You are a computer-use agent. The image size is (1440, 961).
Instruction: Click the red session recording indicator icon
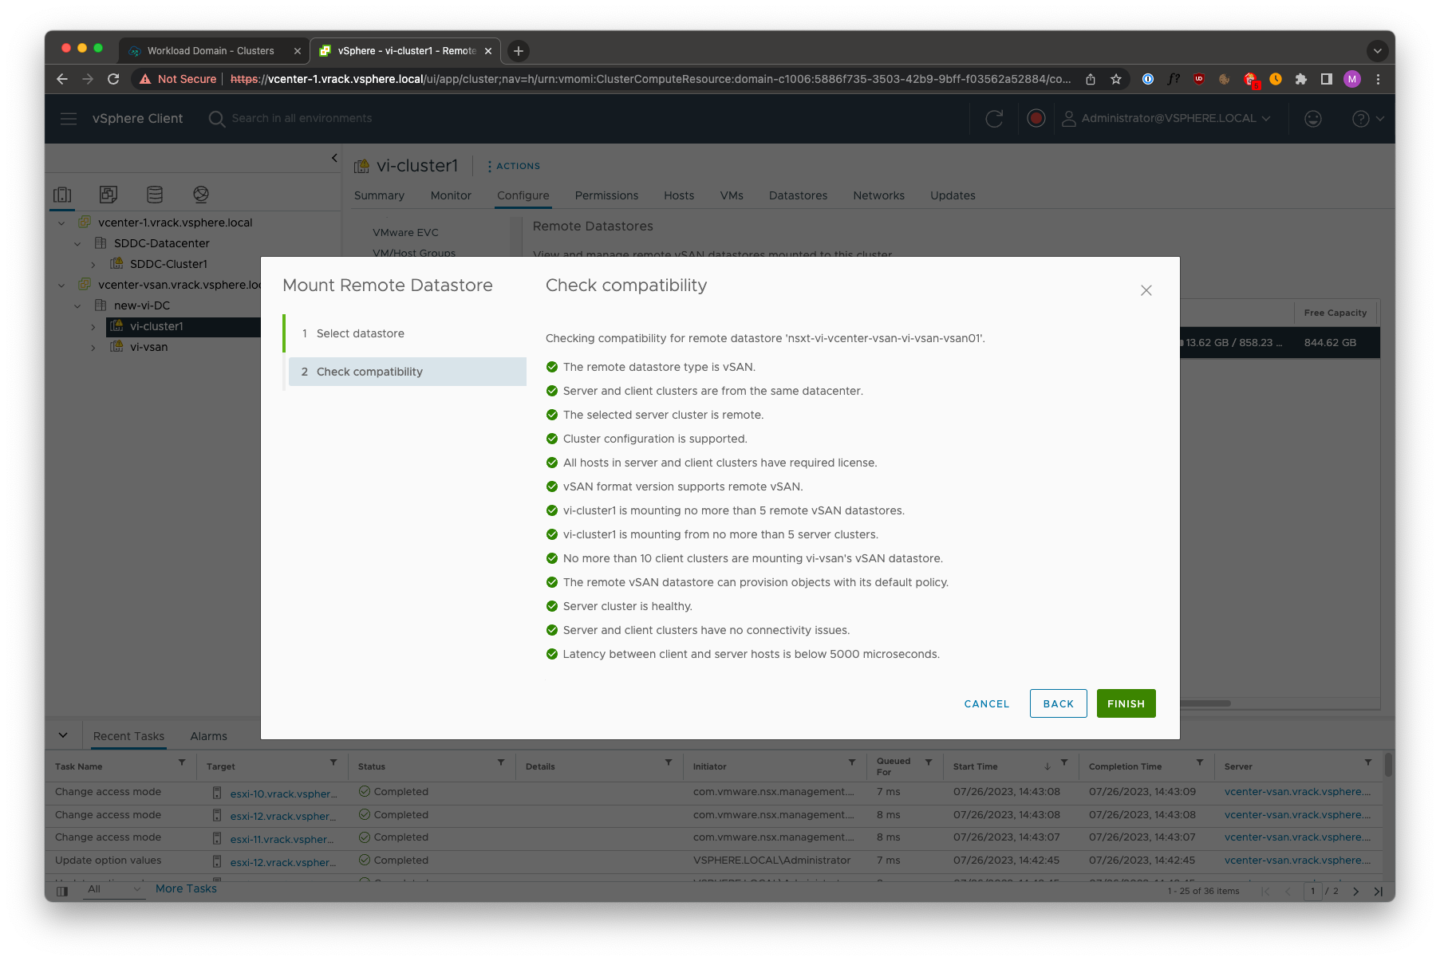click(x=1036, y=117)
